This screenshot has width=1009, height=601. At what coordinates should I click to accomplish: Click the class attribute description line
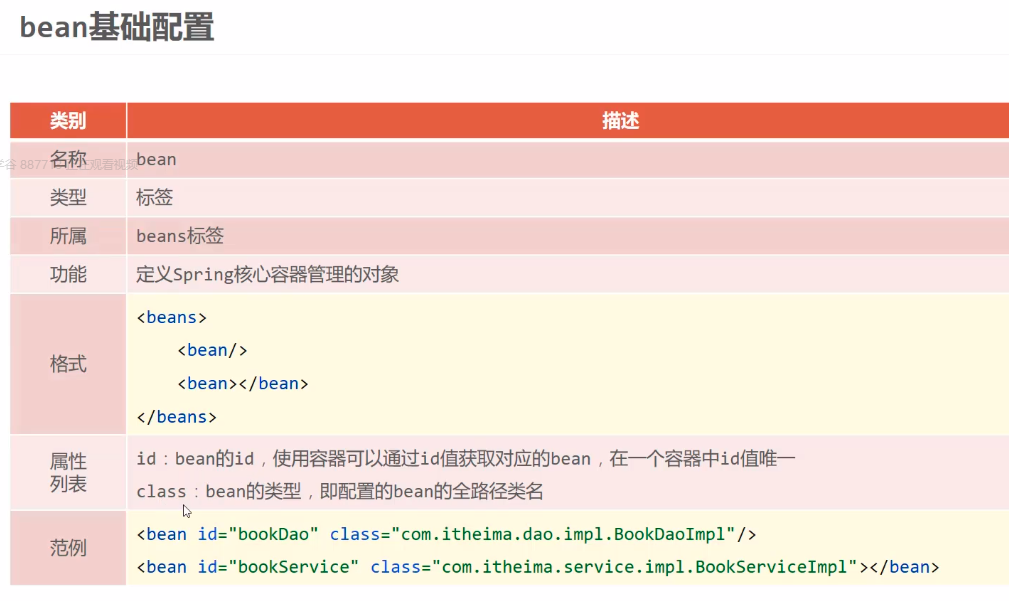click(340, 491)
